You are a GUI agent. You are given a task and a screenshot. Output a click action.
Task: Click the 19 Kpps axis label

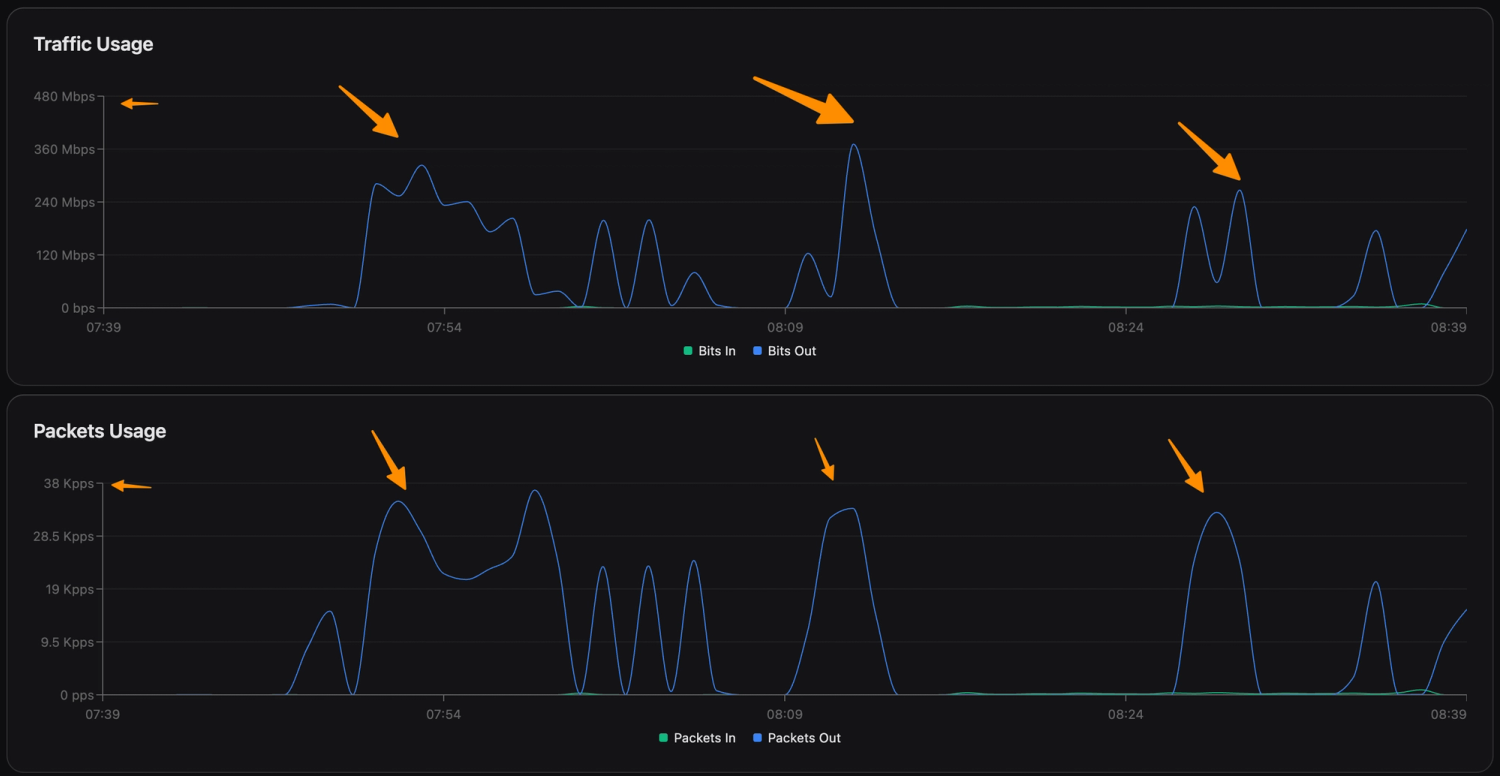(x=69, y=590)
